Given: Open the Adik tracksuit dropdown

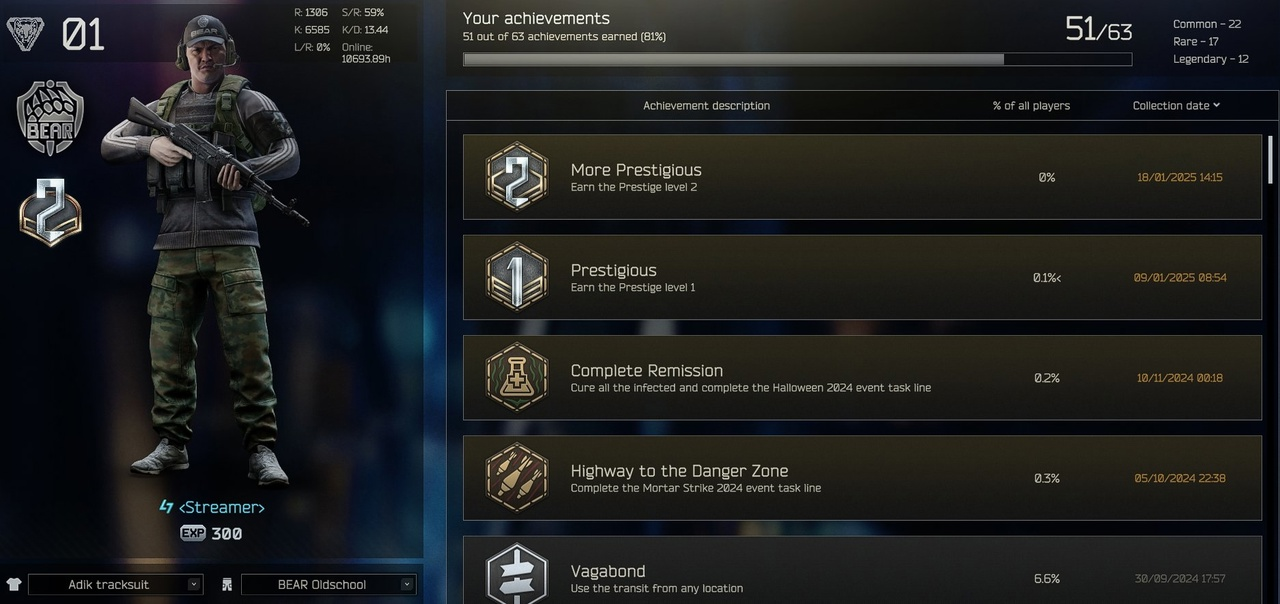Looking at the screenshot, I should pyautogui.click(x=116, y=585).
